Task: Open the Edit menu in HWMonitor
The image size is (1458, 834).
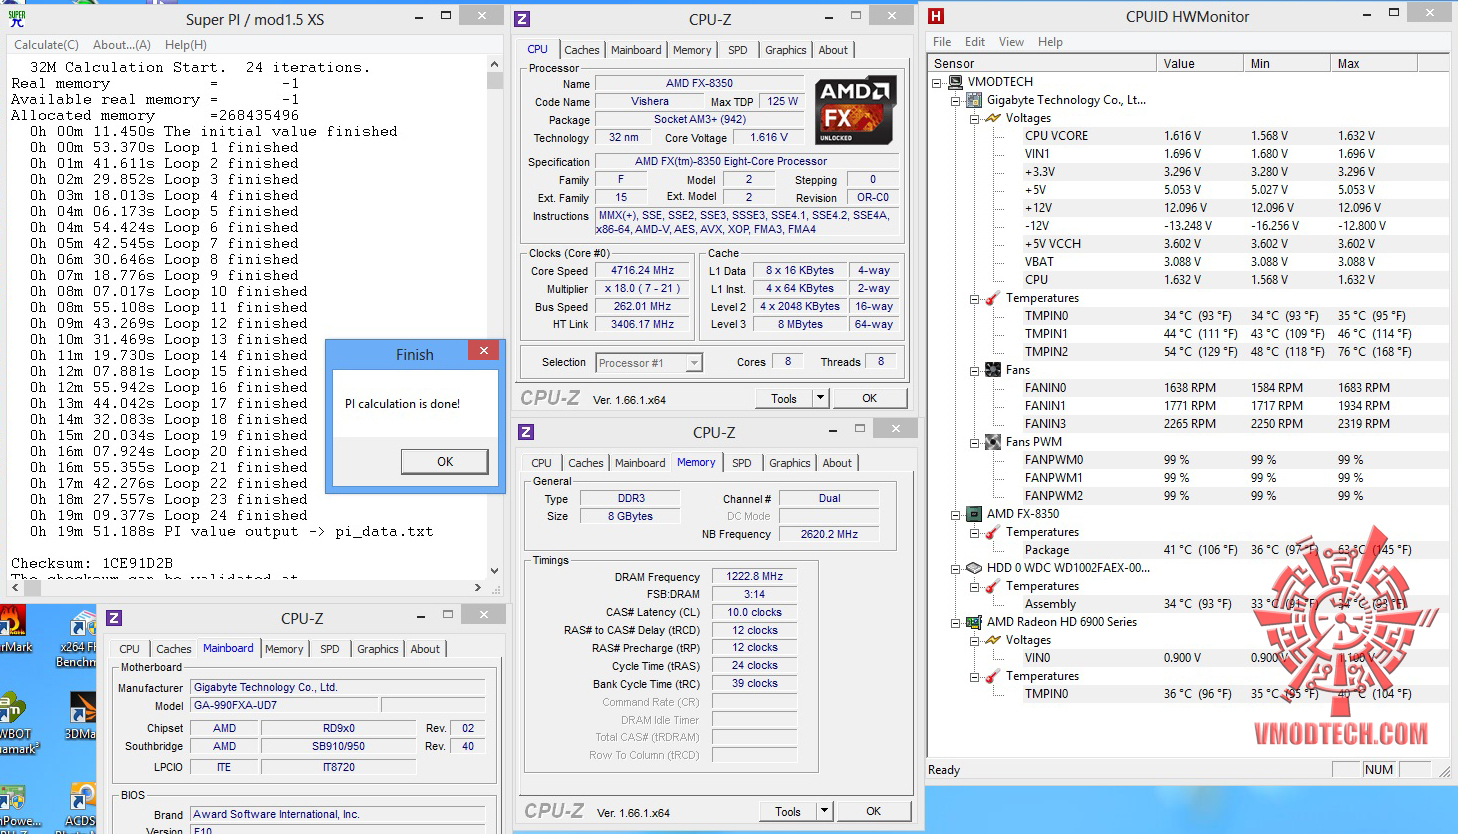Action: pos(975,42)
